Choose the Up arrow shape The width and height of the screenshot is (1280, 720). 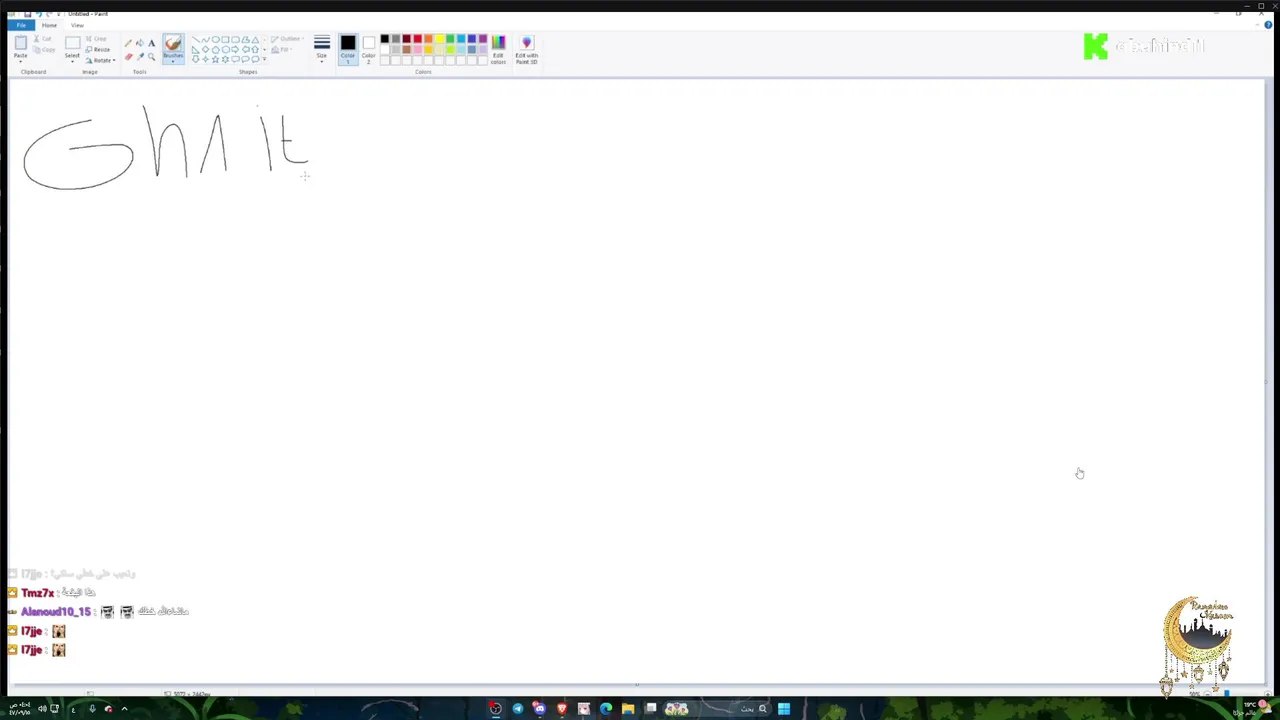[x=255, y=49]
